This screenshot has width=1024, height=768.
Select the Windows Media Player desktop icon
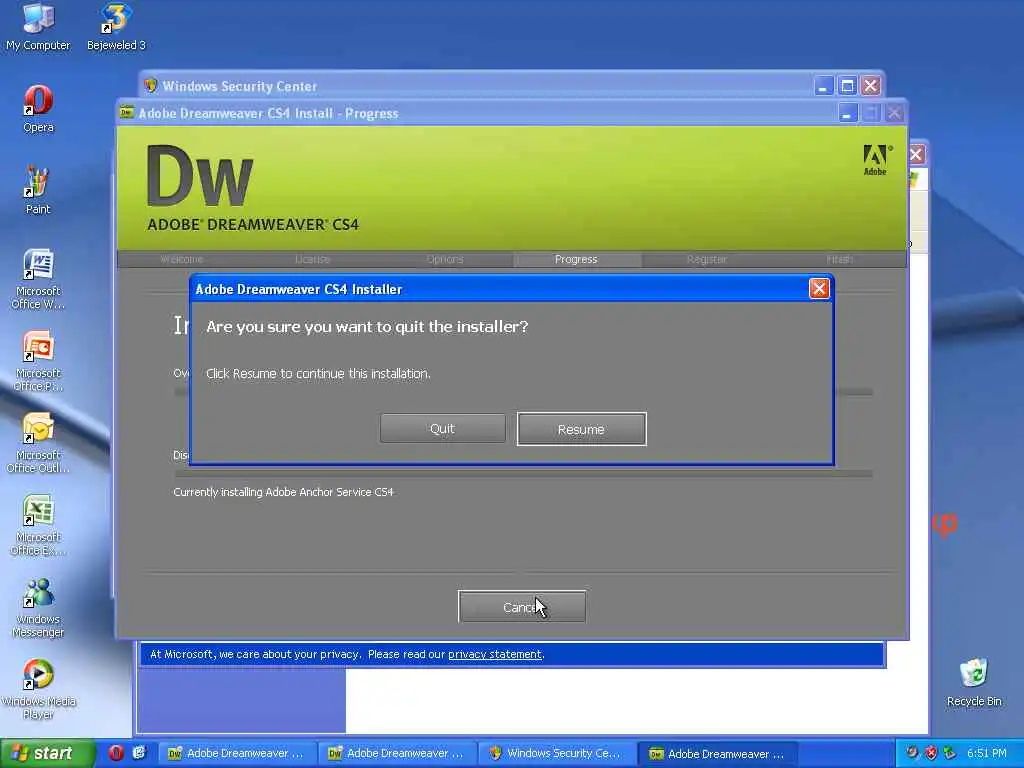point(38,689)
